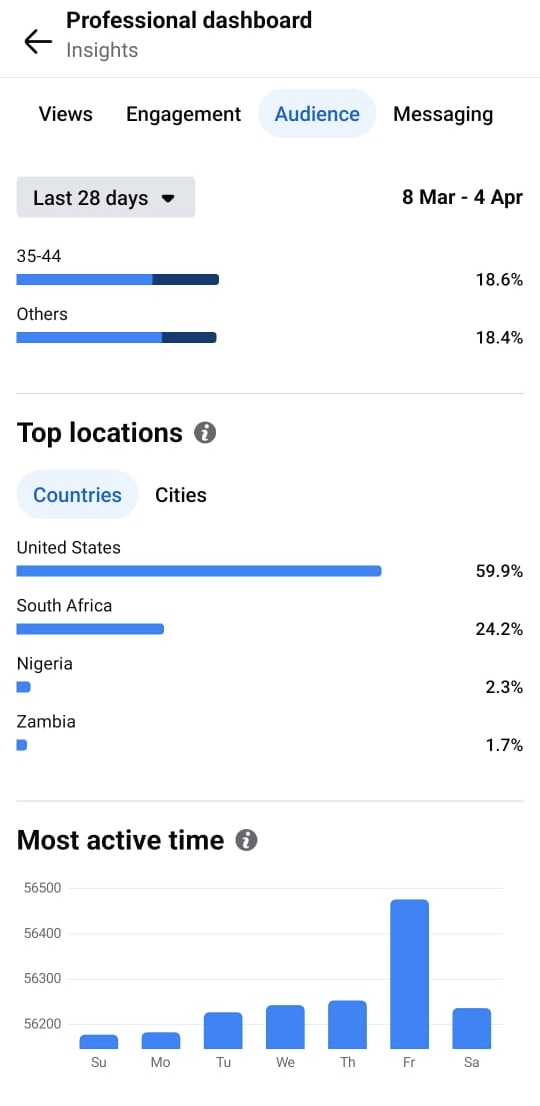Image resolution: width=540 pixels, height=1106 pixels.
Task: Expand the Last 28 days dropdown
Action: coord(106,198)
